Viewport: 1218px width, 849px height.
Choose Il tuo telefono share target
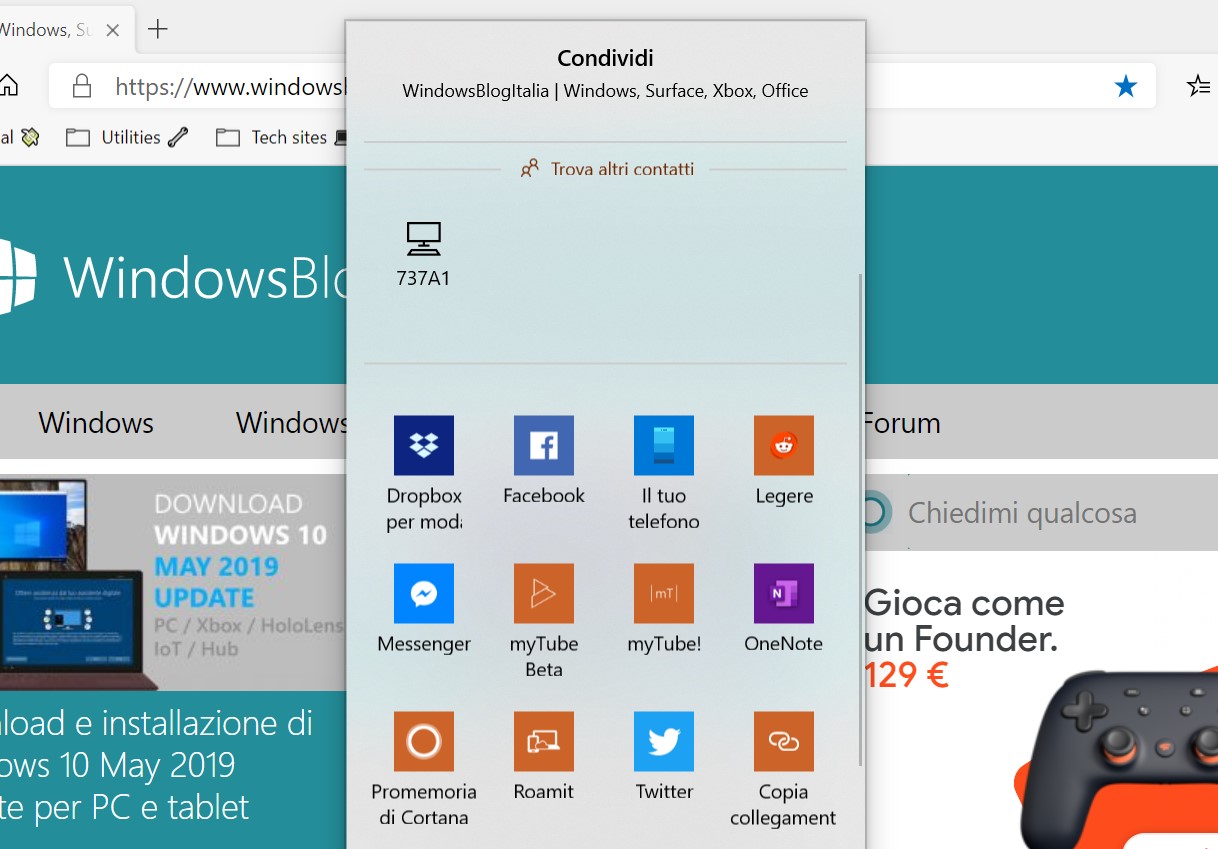664,473
